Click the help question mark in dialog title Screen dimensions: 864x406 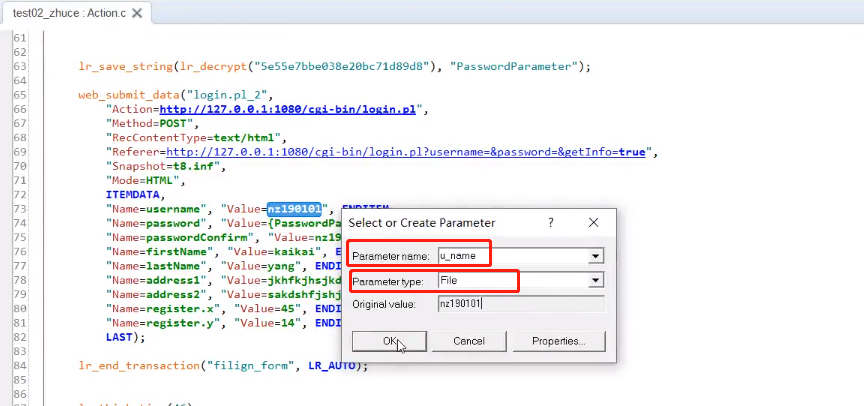550,223
